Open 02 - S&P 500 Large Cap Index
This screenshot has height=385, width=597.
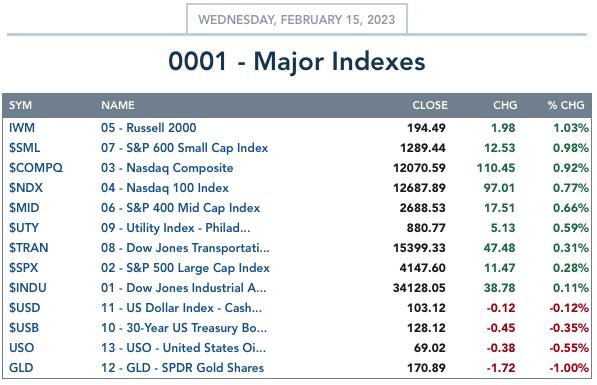(x=185, y=268)
